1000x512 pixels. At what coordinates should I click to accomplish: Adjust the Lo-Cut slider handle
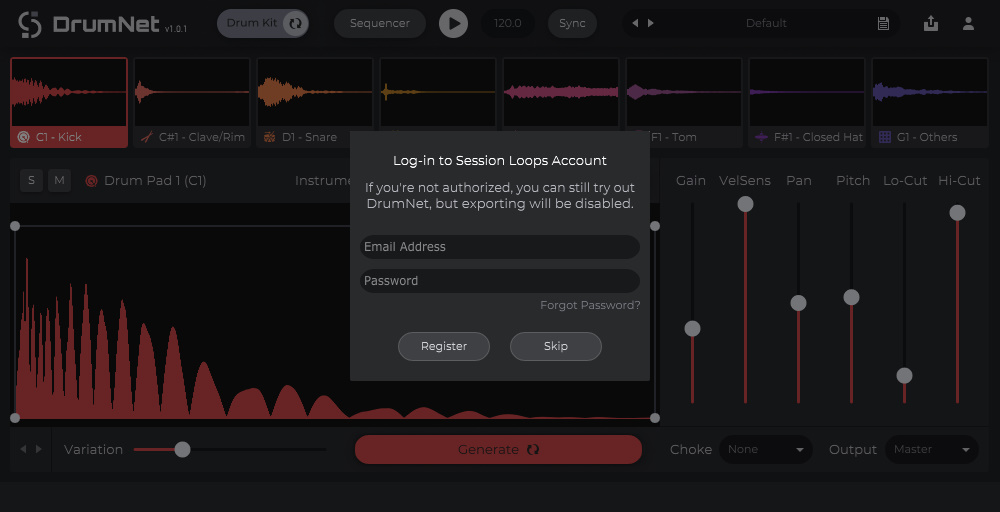904,376
